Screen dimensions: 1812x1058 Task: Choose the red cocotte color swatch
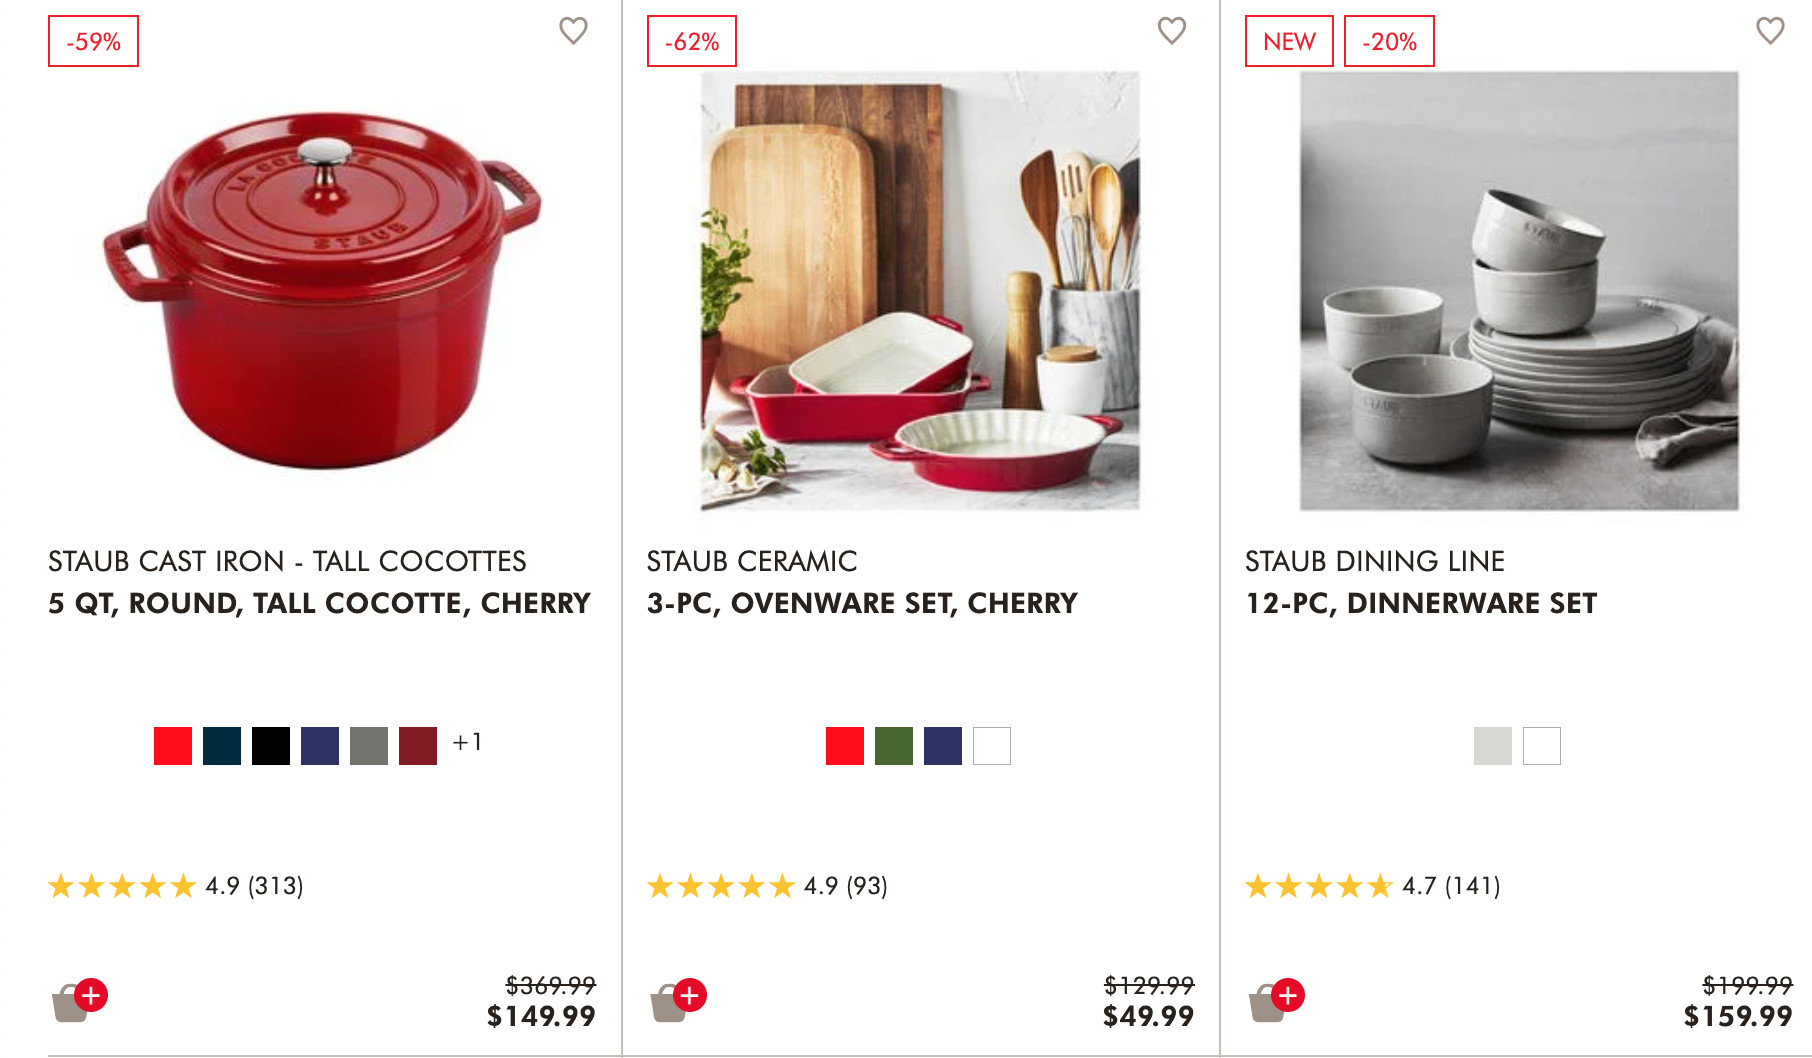(173, 746)
